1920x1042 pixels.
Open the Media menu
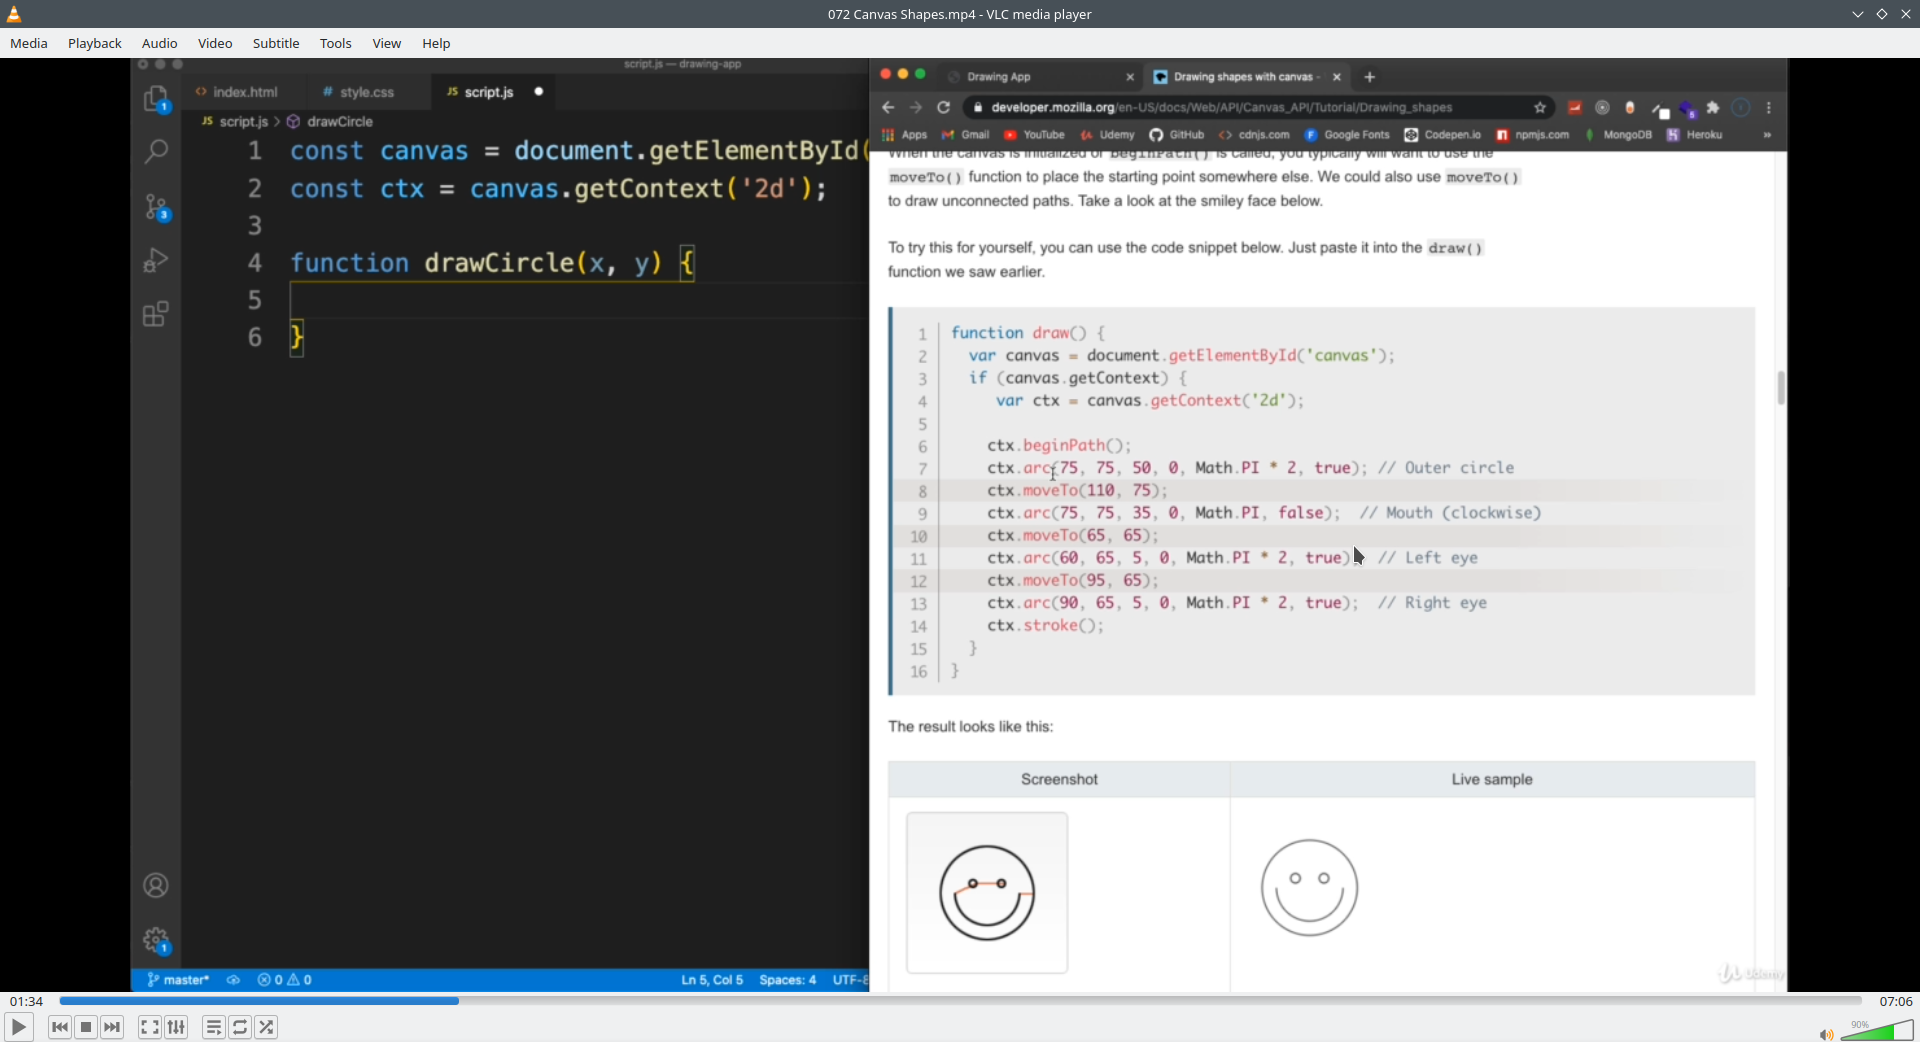coord(28,43)
